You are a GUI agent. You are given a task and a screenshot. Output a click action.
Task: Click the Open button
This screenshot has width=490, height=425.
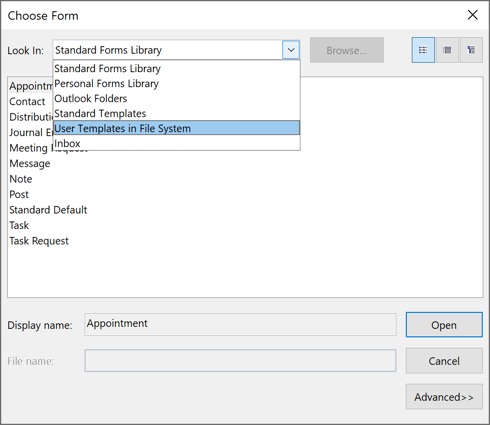pyautogui.click(x=444, y=325)
